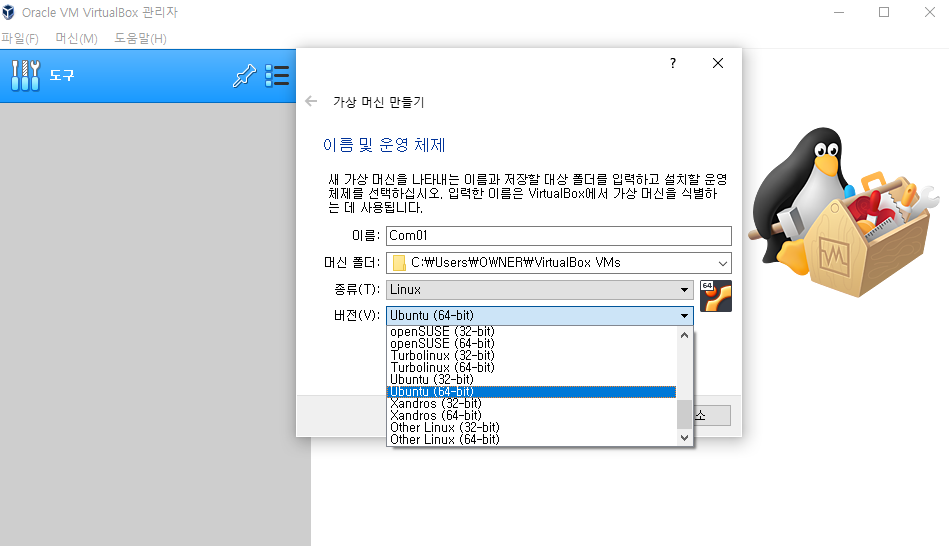Click the VirtualBox logo in title bar
This screenshot has width=949, height=546.
(x=8, y=12)
